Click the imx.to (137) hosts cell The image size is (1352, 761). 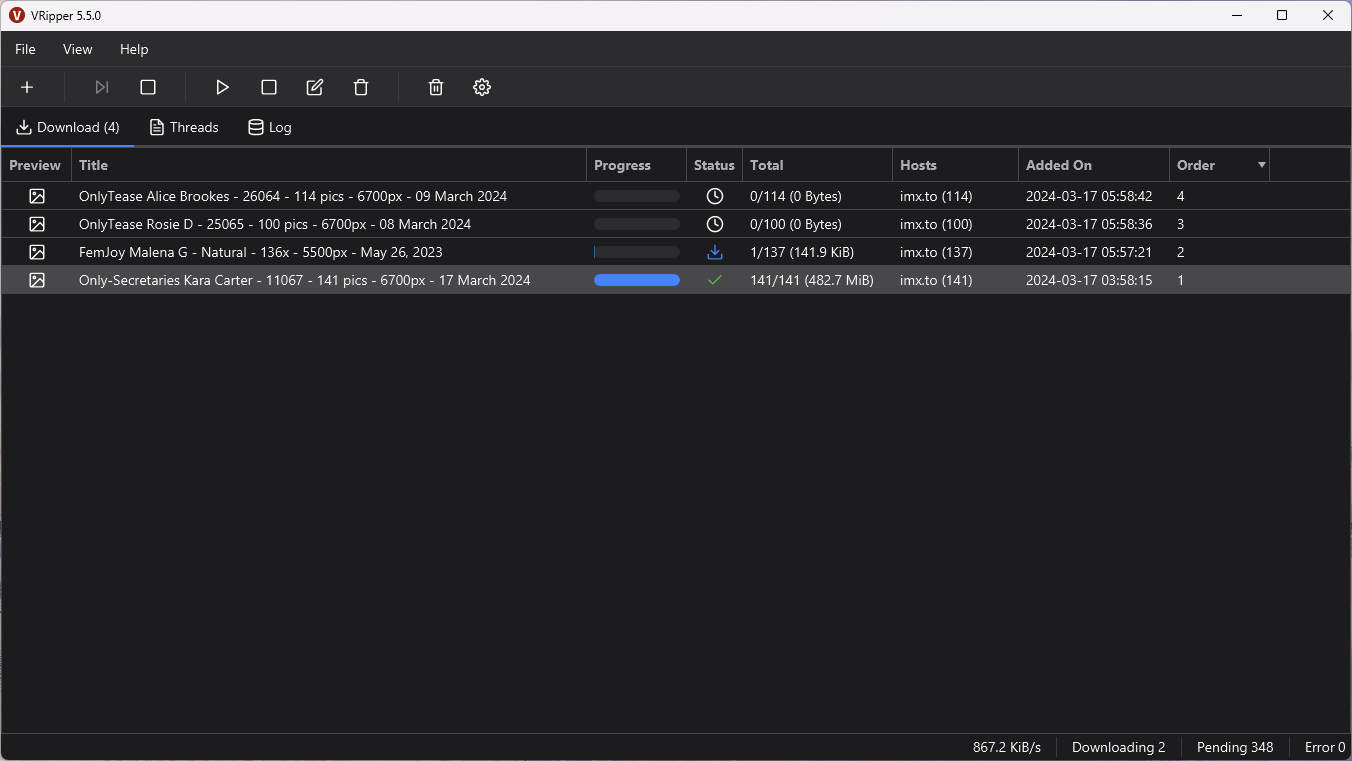click(936, 252)
